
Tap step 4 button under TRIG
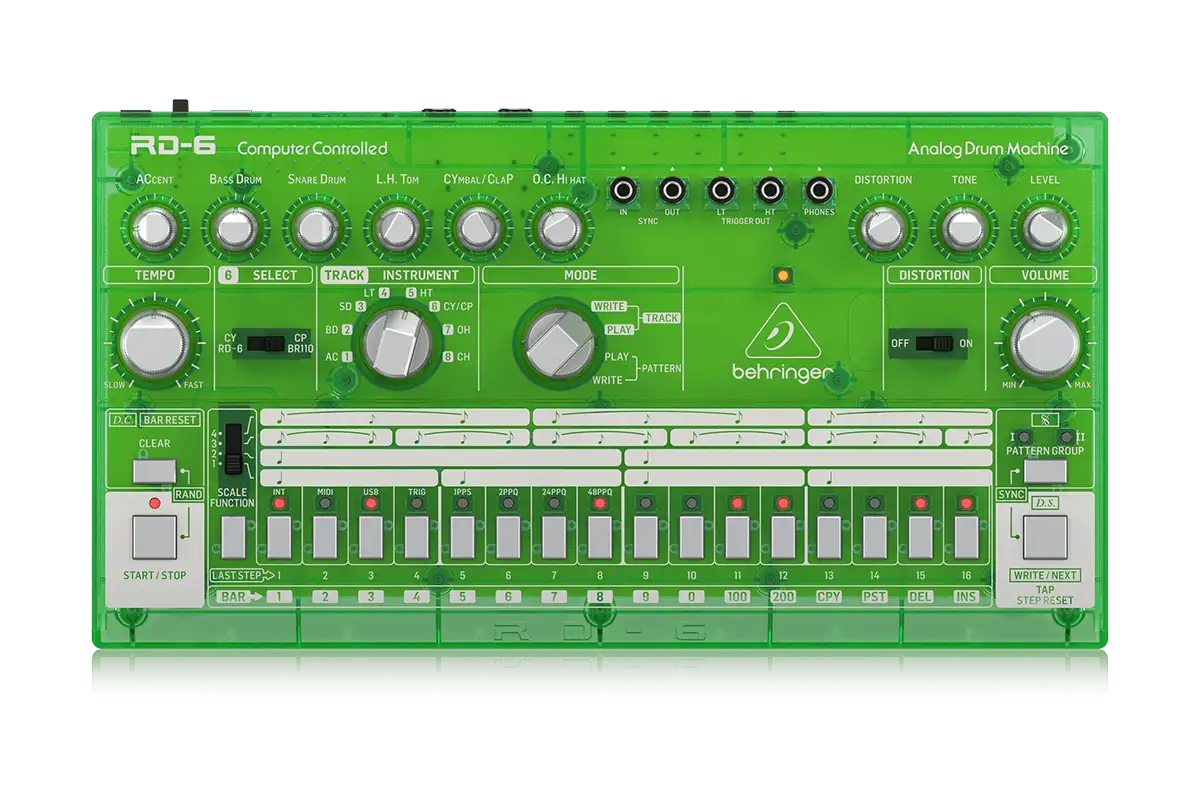417,537
